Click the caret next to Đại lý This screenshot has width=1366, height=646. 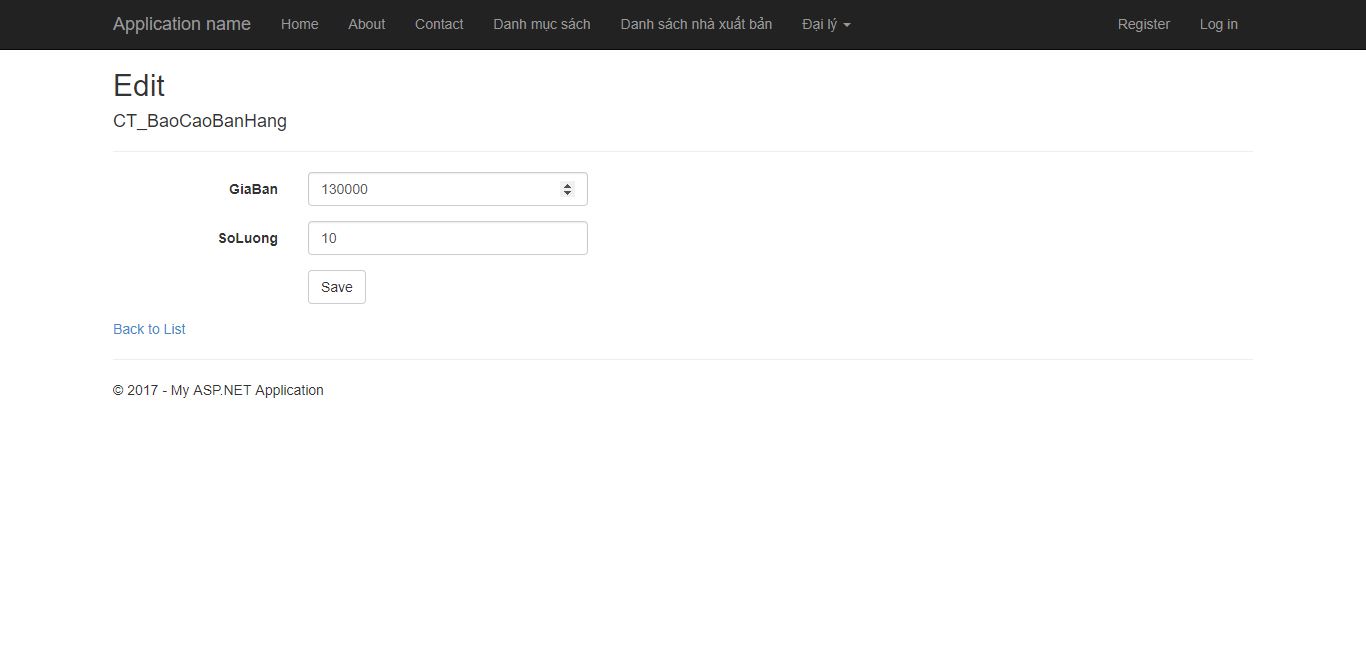(x=847, y=25)
